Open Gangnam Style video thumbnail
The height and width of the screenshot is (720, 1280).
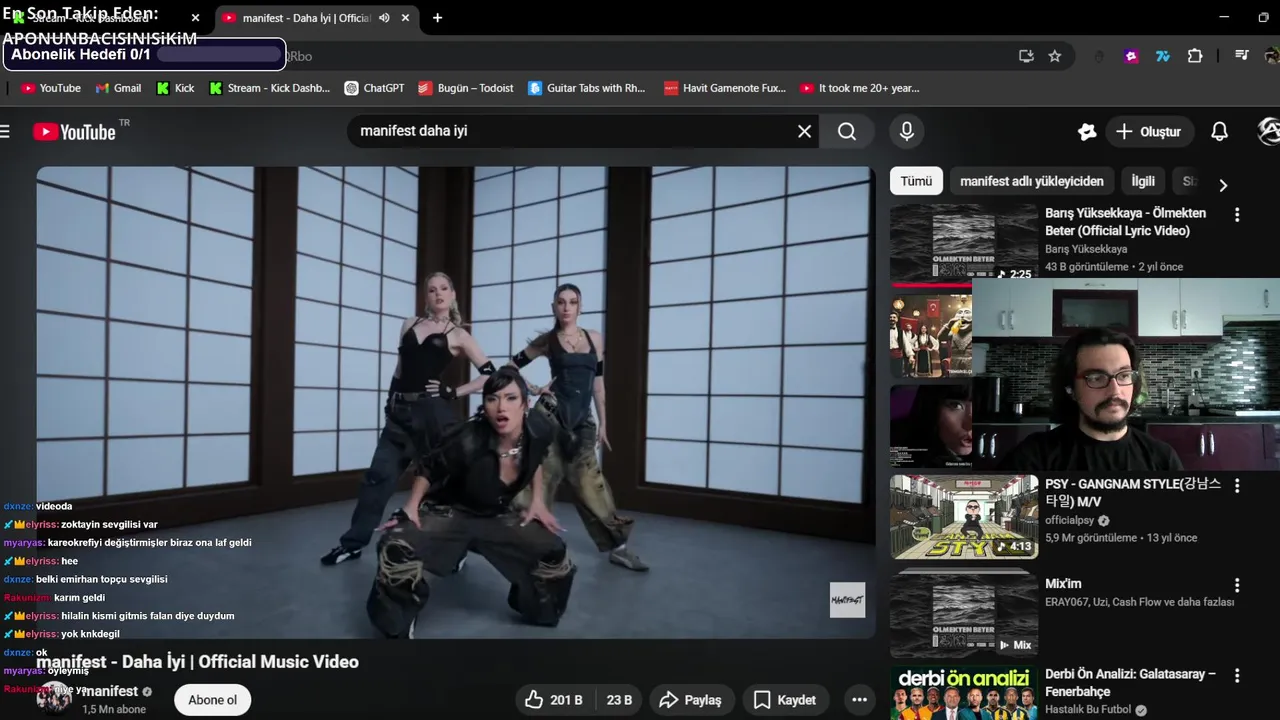pyautogui.click(x=964, y=516)
